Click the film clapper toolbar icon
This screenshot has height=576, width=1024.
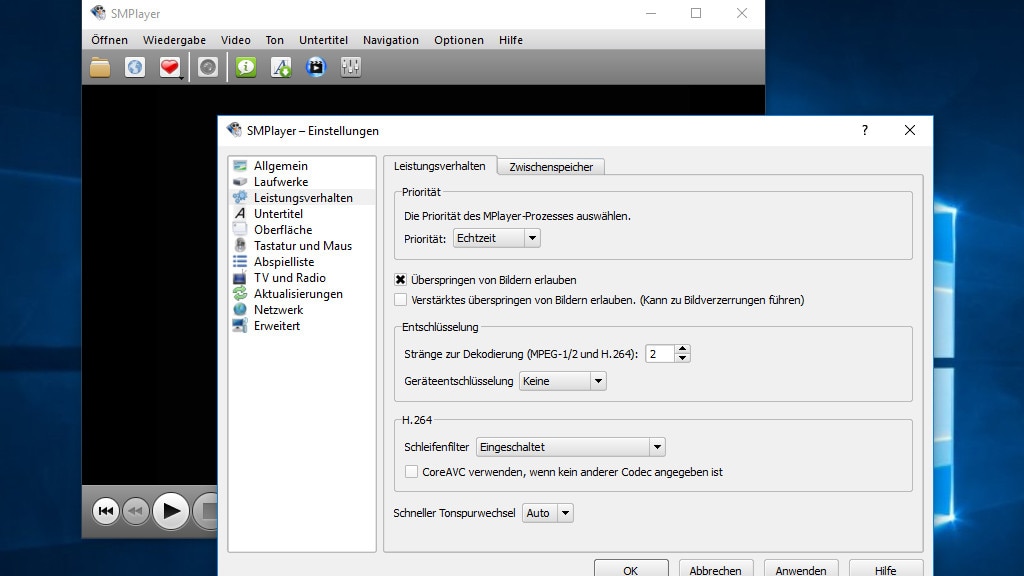coord(316,67)
